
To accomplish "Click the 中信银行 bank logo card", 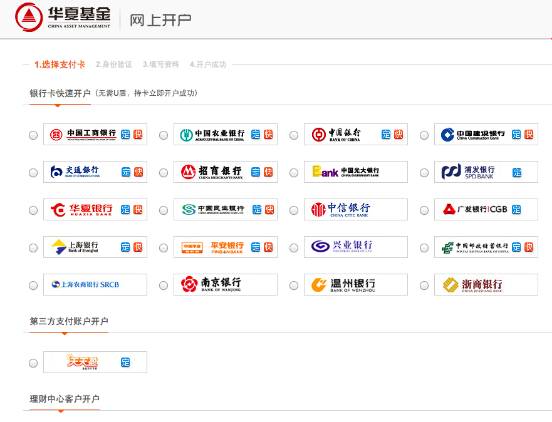I will click(356, 209).
